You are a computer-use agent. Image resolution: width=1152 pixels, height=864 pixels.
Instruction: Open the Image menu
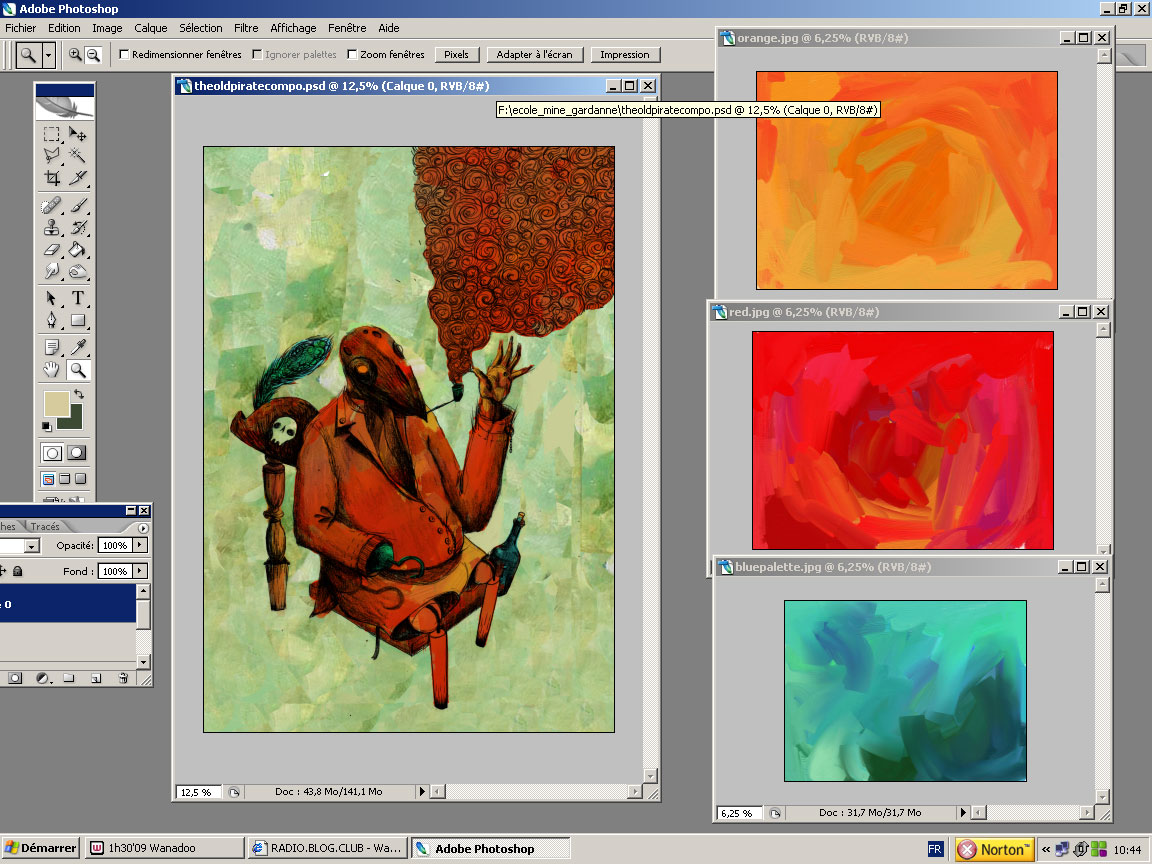click(x=107, y=28)
